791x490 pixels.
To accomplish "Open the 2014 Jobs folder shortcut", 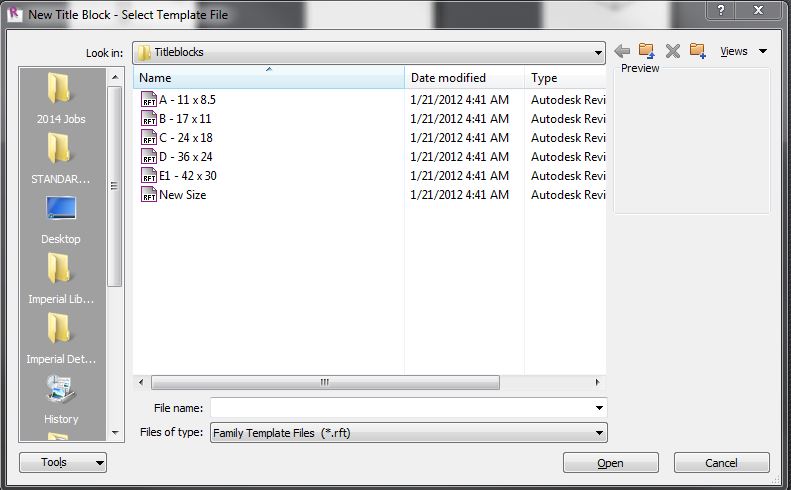I will tap(61, 99).
